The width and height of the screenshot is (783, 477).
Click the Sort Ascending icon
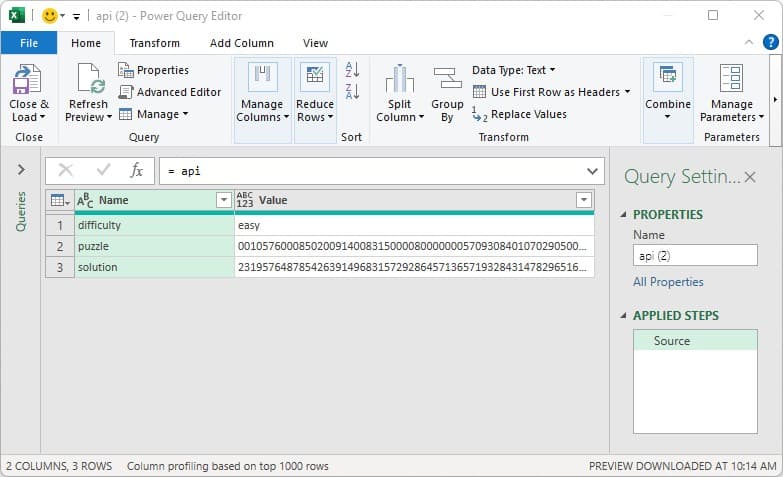(352, 70)
